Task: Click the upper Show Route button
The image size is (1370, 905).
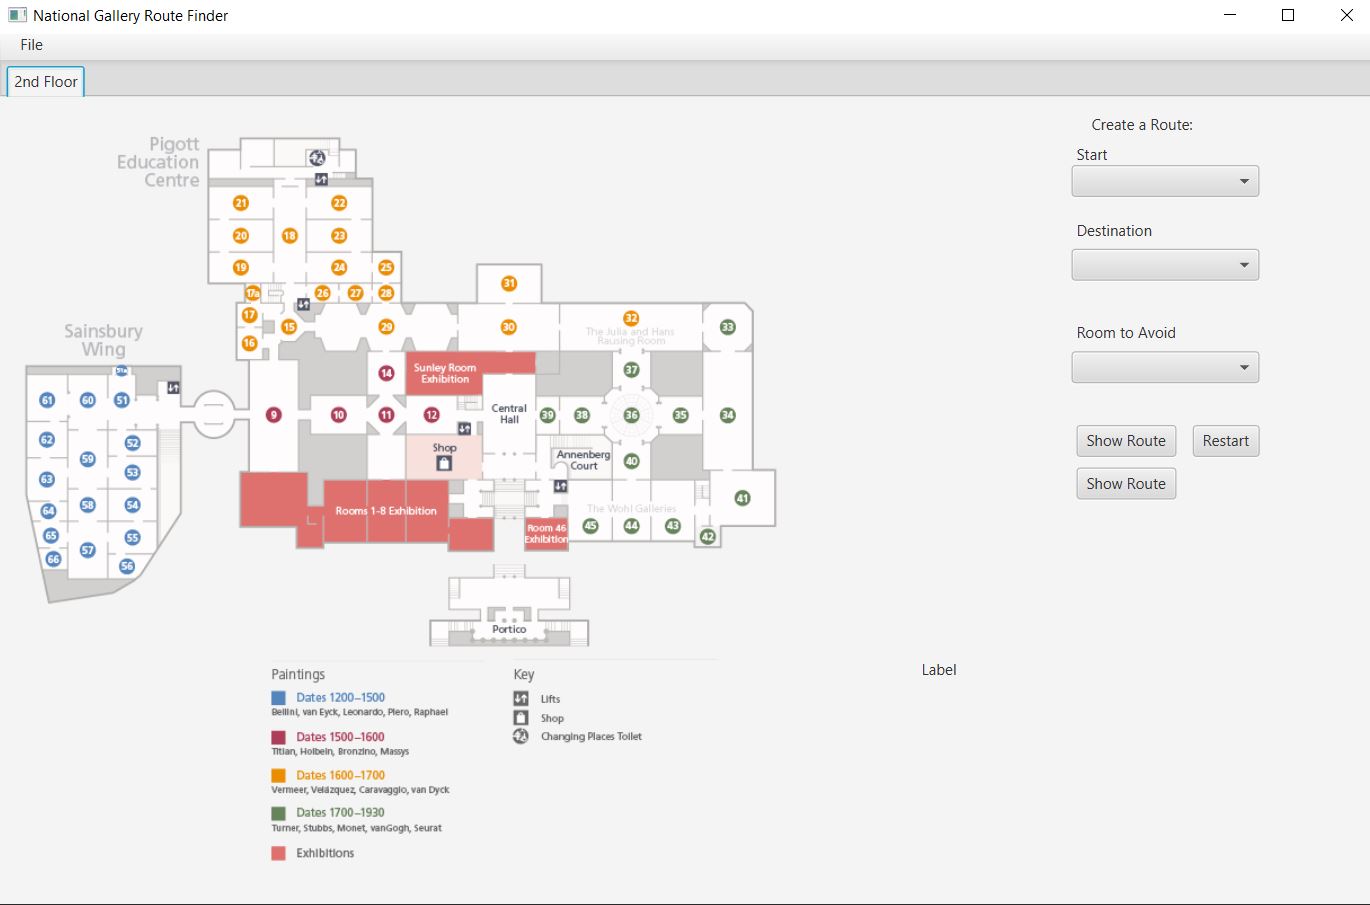Action: pyautogui.click(x=1126, y=440)
